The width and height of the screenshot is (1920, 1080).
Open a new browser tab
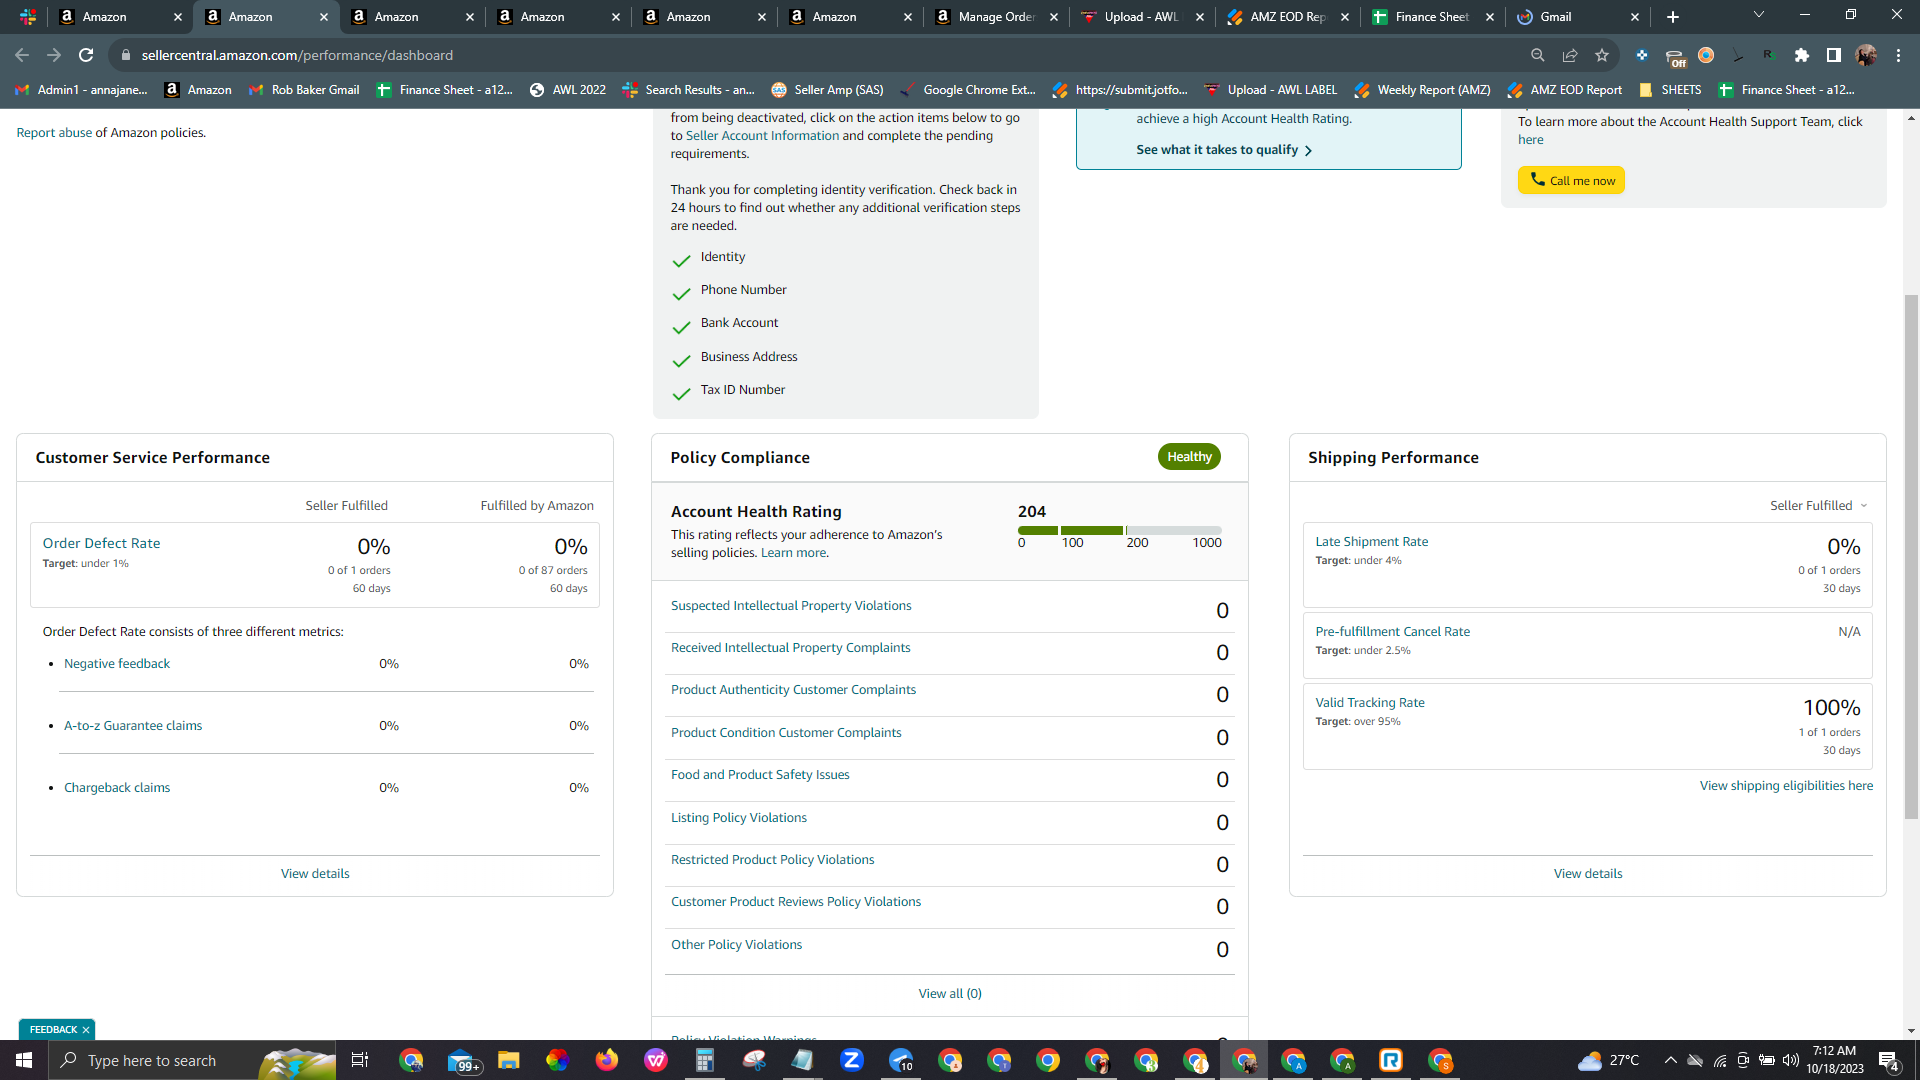1673,17
